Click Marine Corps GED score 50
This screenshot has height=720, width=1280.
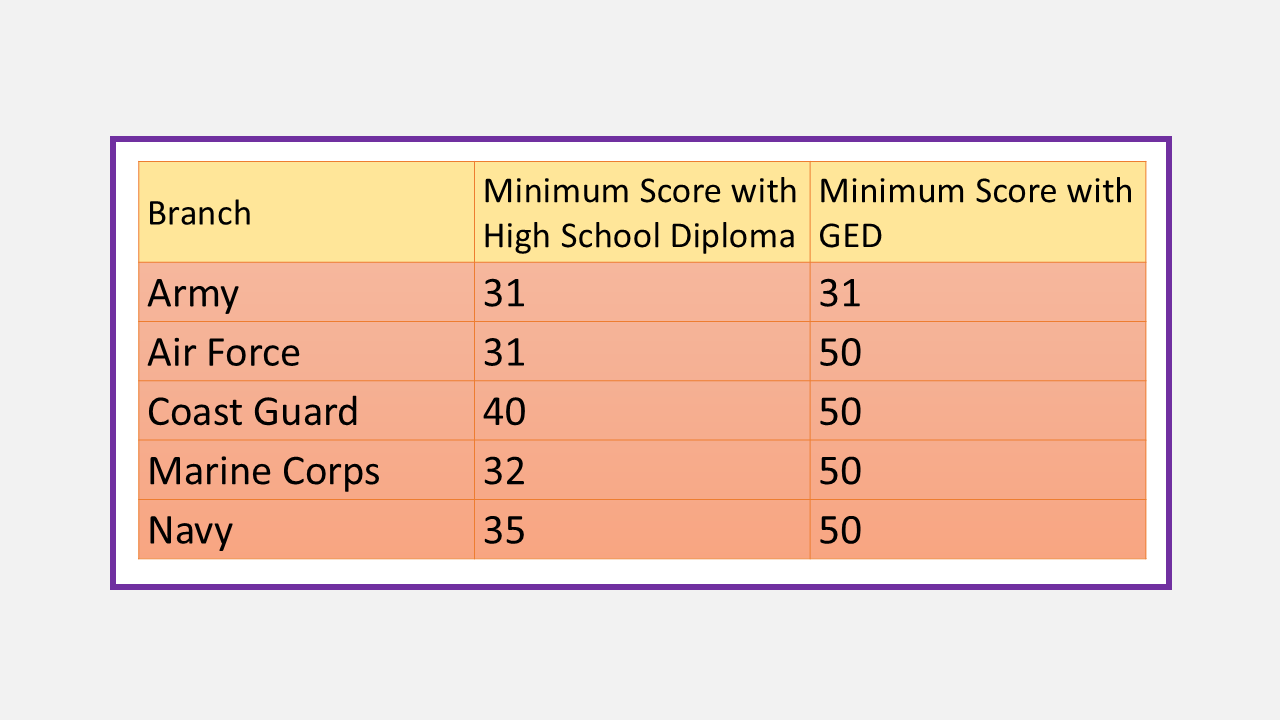click(x=840, y=470)
